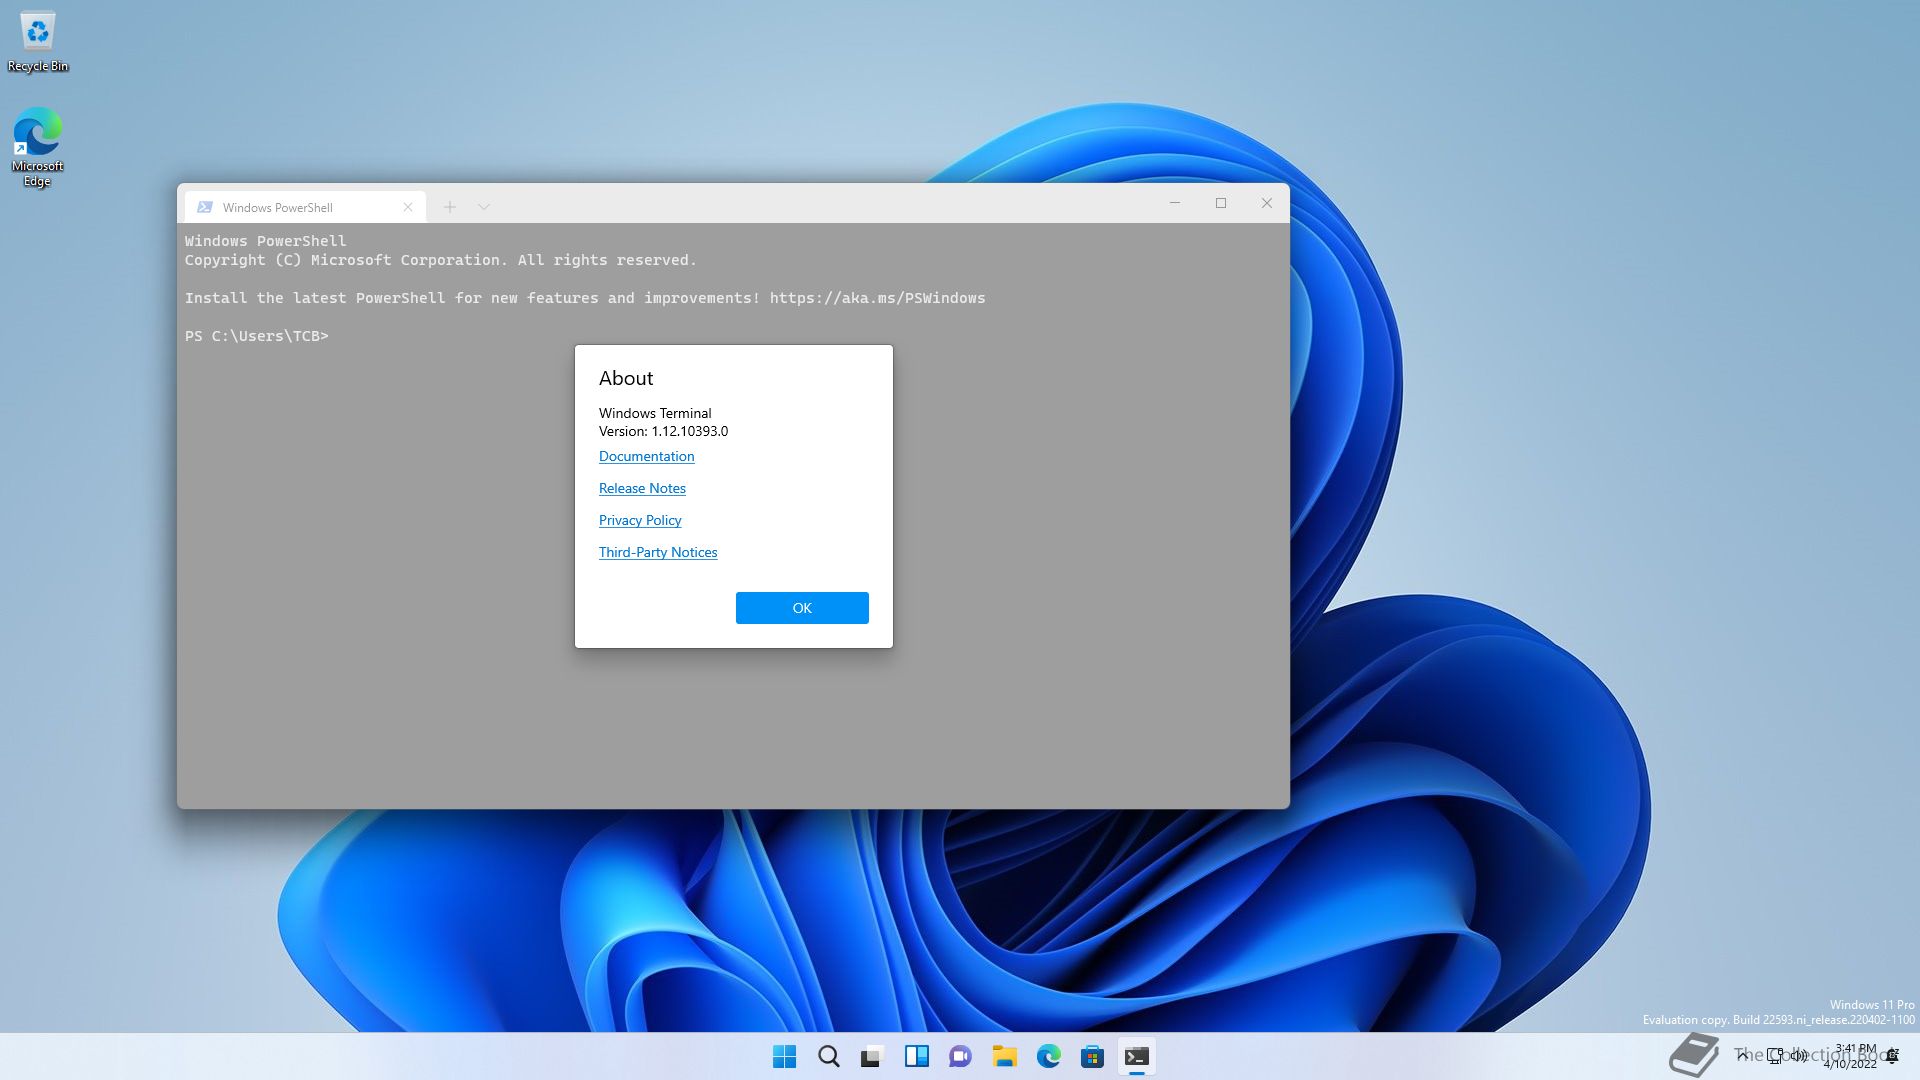Show hidden system tray icons

(1743, 1055)
